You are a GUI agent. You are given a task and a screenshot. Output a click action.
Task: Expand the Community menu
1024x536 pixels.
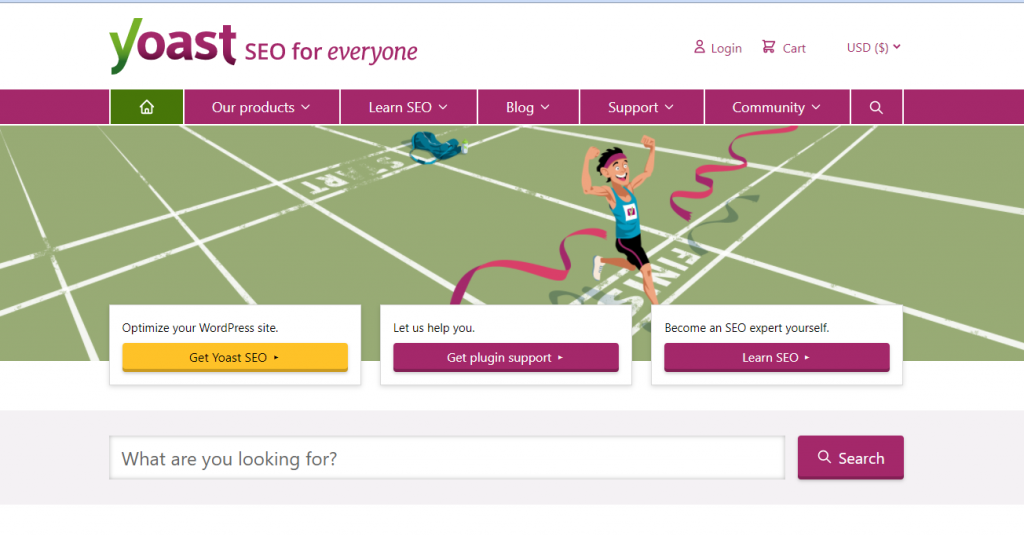click(x=776, y=107)
